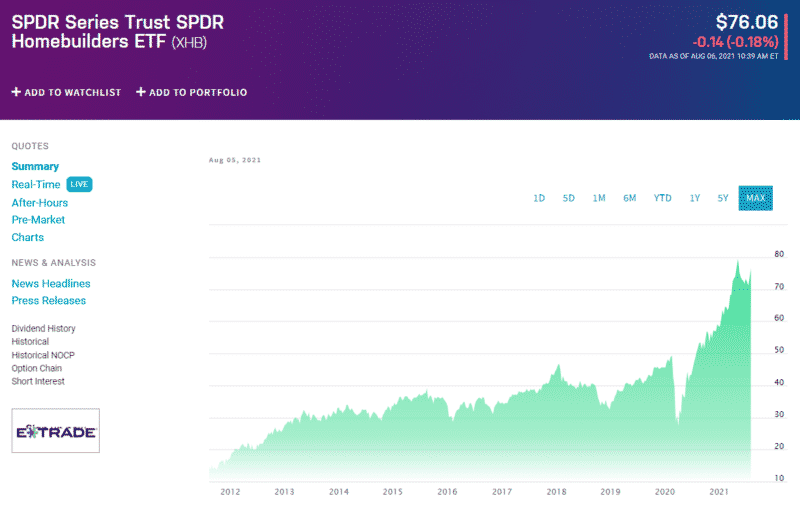Switch chart to 6M range
This screenshot has height=505, width=800.
pos(630,198)
